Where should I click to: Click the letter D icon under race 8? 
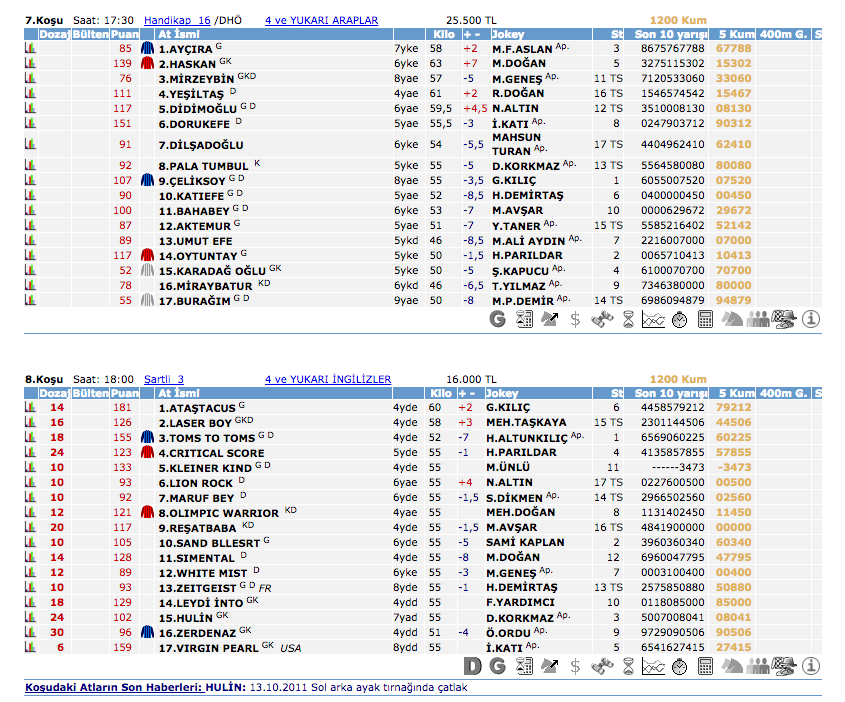pos(472,667)
